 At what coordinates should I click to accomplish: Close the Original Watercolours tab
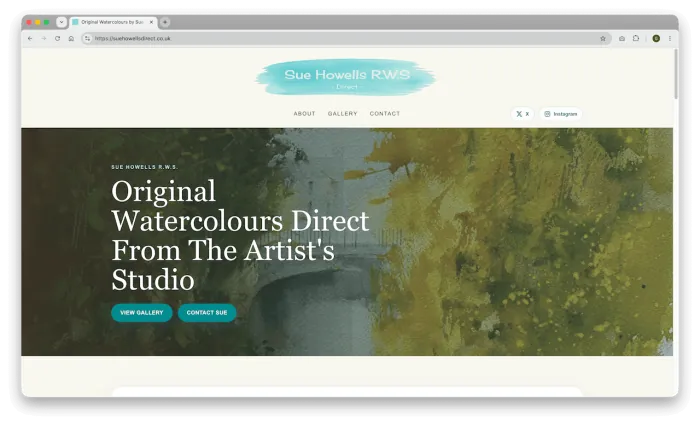pyautogui.click(x=151, y=22)
